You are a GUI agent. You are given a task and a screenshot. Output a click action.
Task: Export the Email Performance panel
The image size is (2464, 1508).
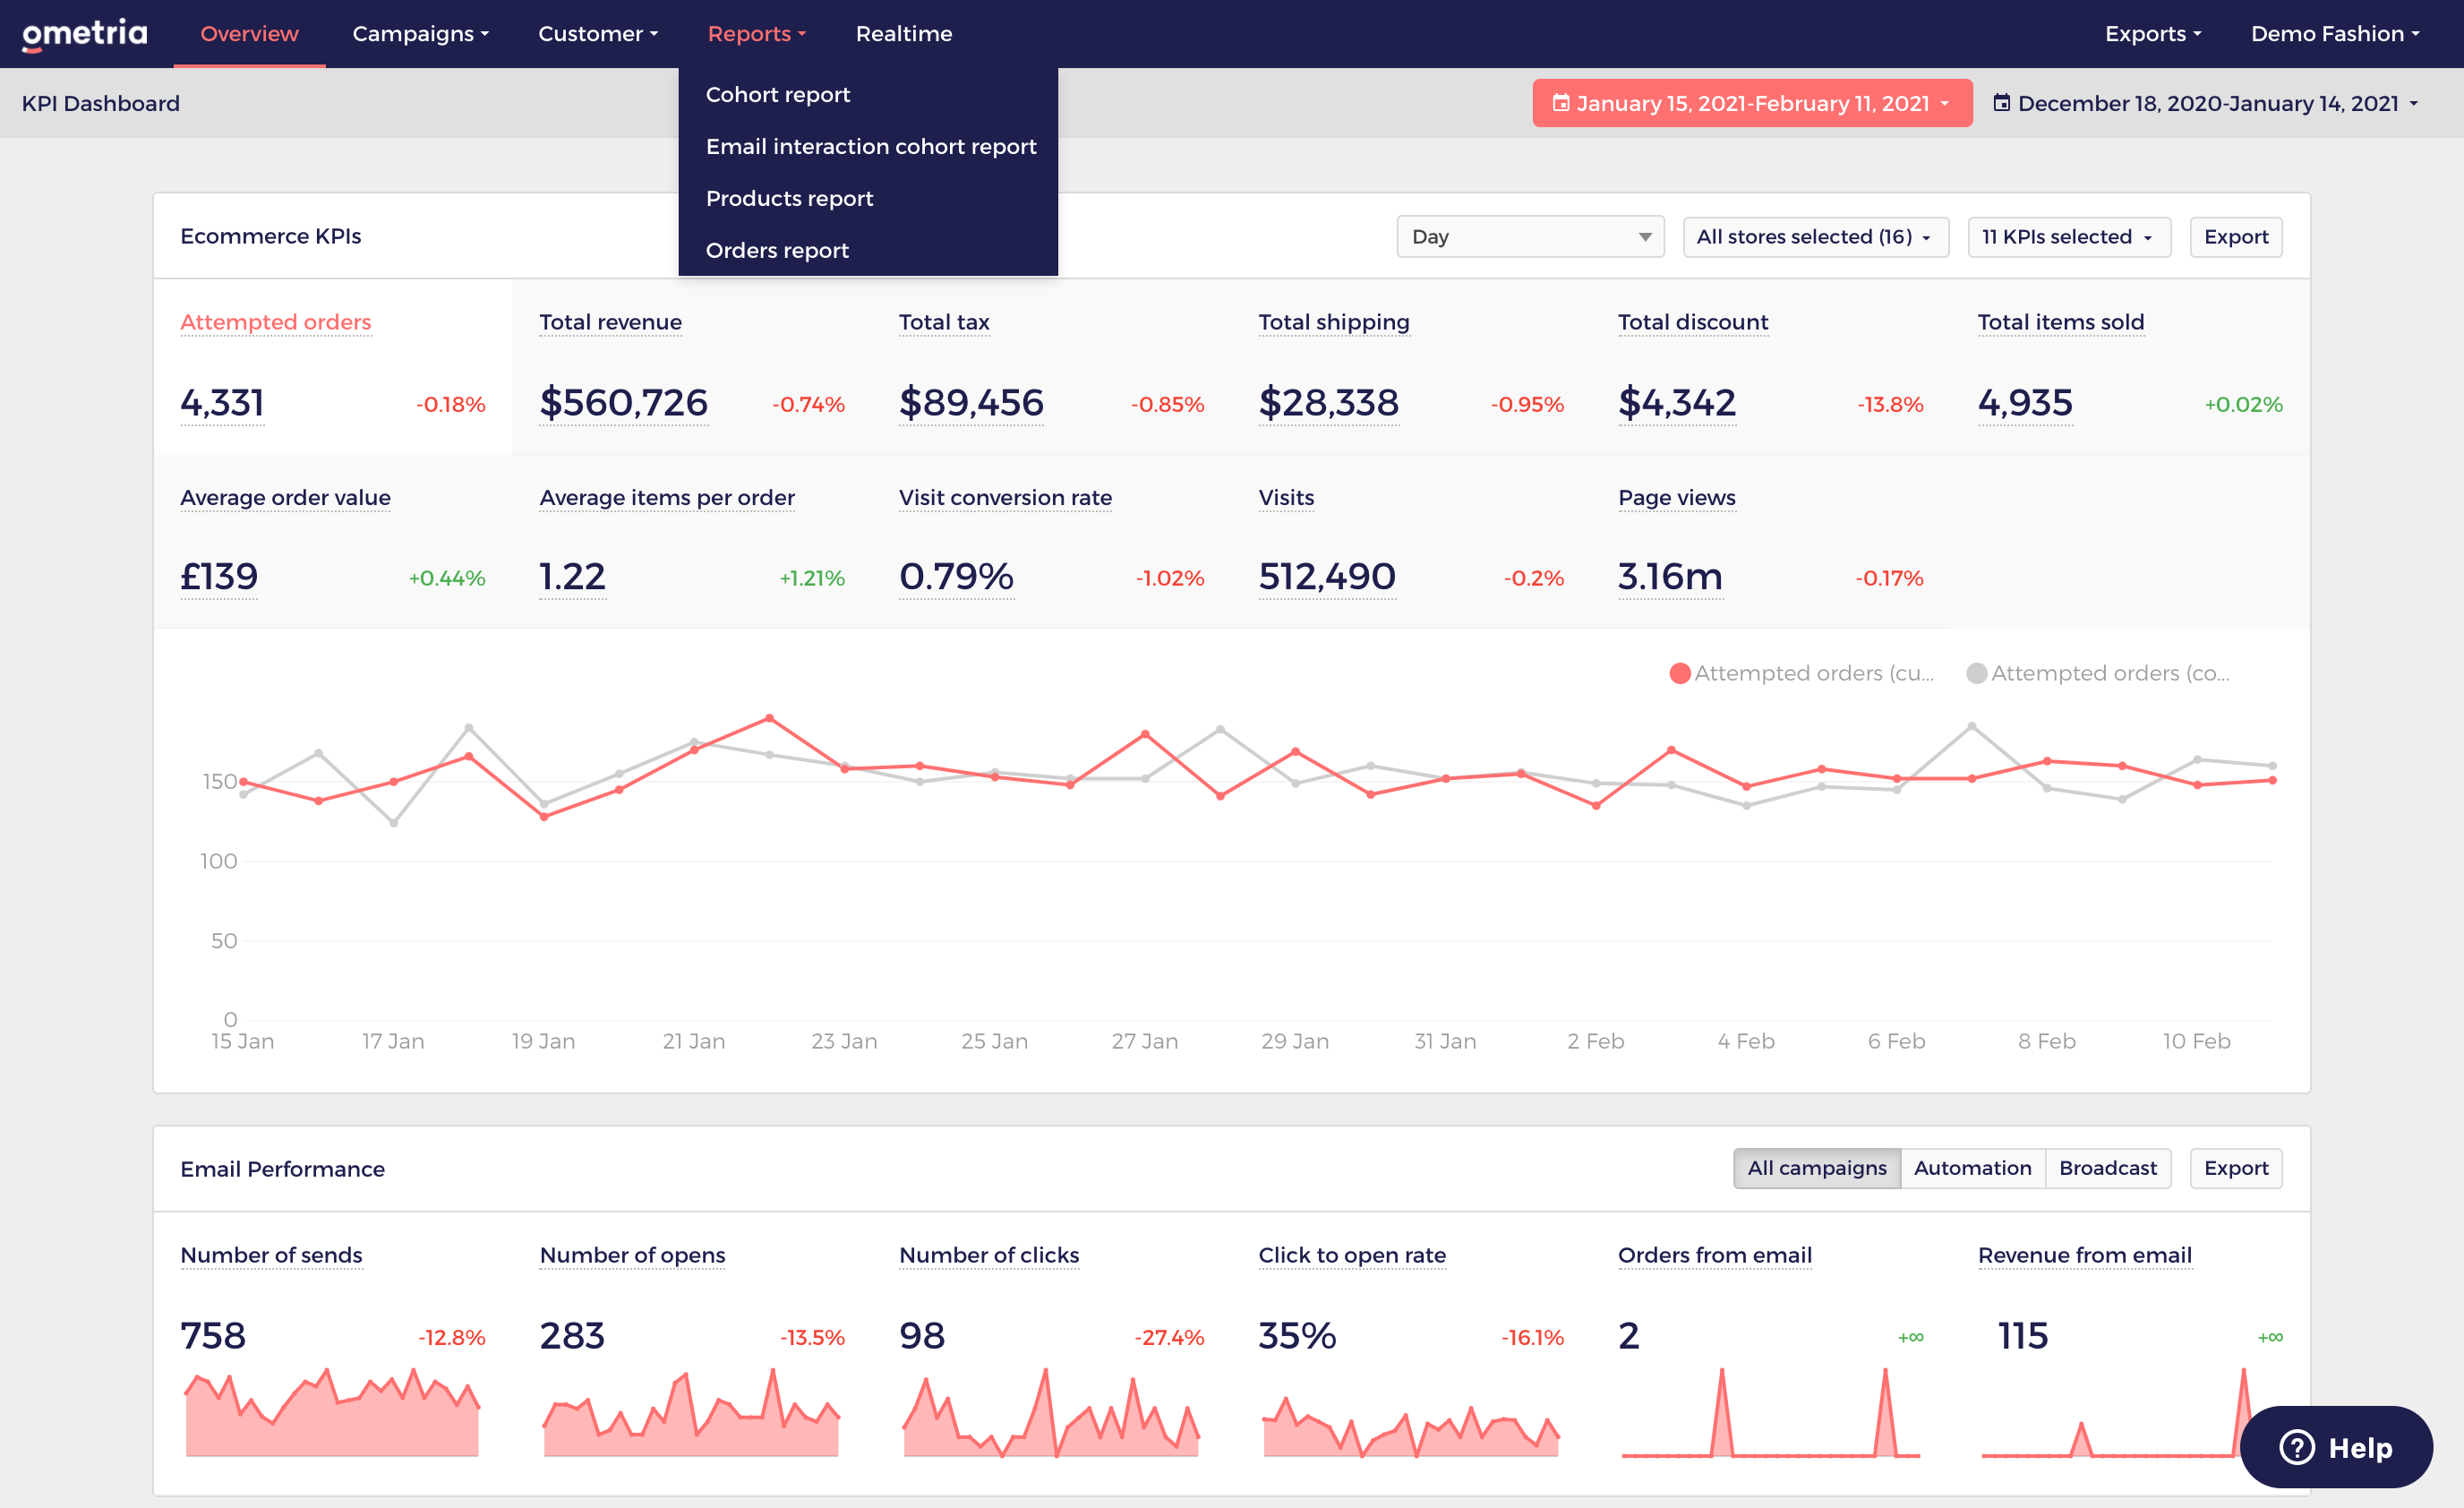[x=2235, y=1168]
